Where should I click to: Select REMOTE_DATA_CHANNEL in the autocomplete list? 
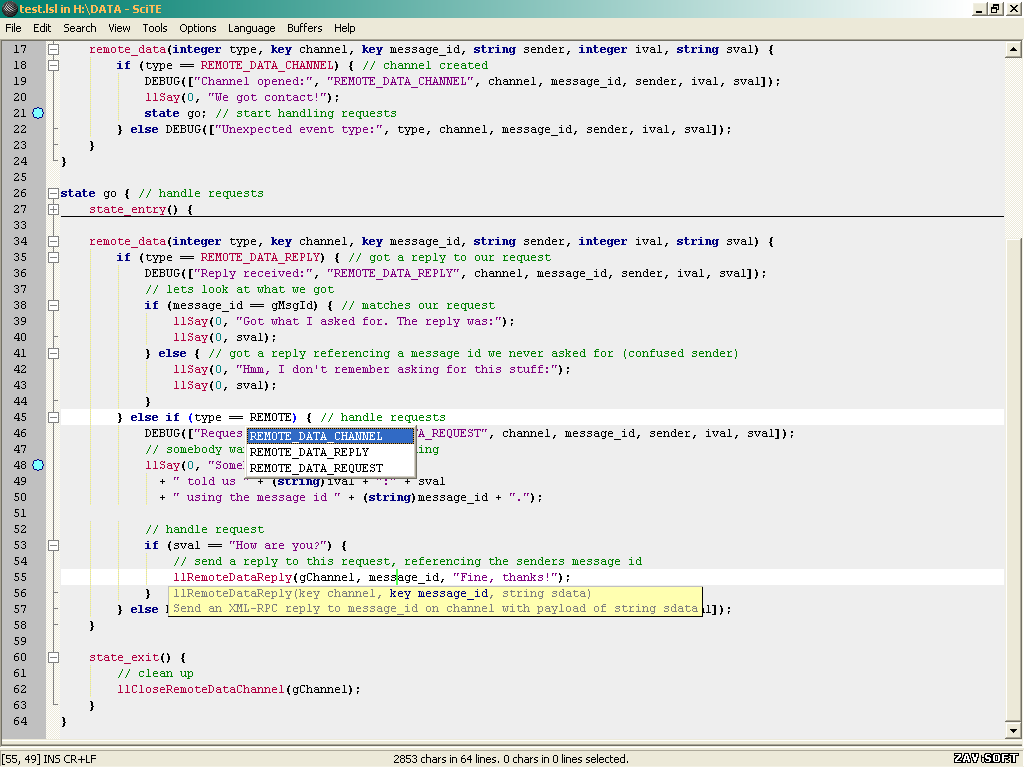330,436
